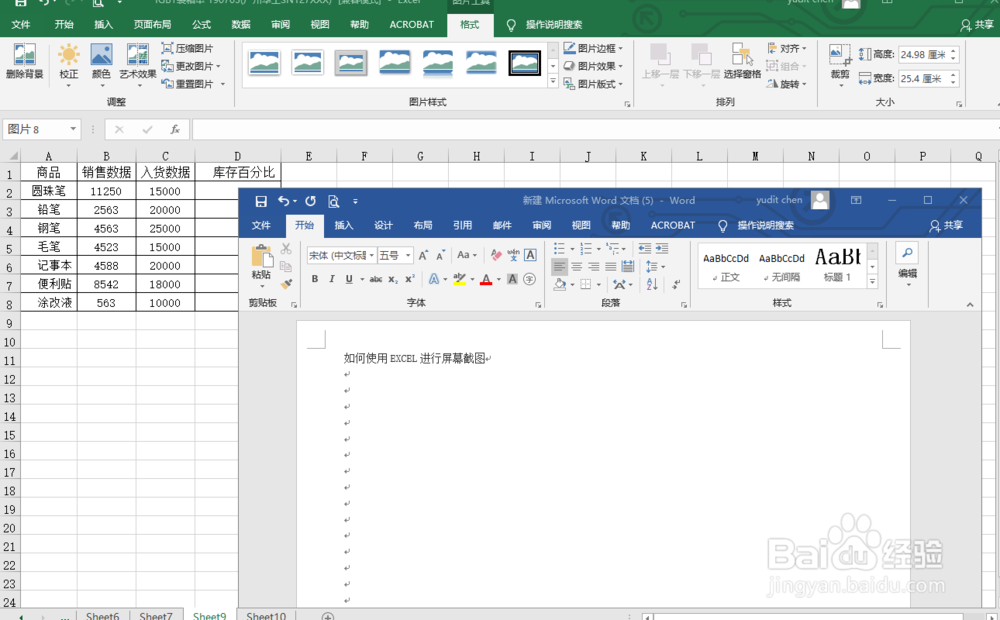Click Word Sort A-Z icon

tap(652, 284)
